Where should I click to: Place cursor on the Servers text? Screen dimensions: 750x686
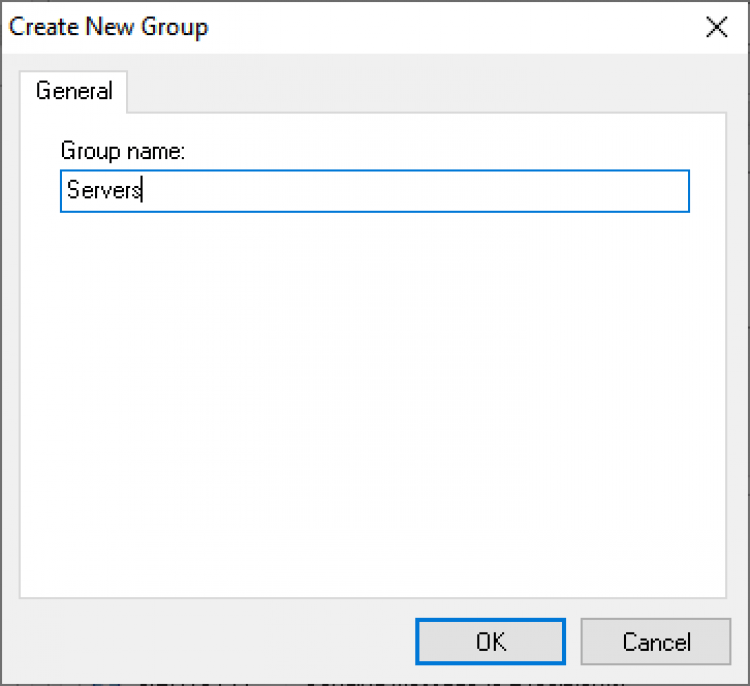[104, 191]
